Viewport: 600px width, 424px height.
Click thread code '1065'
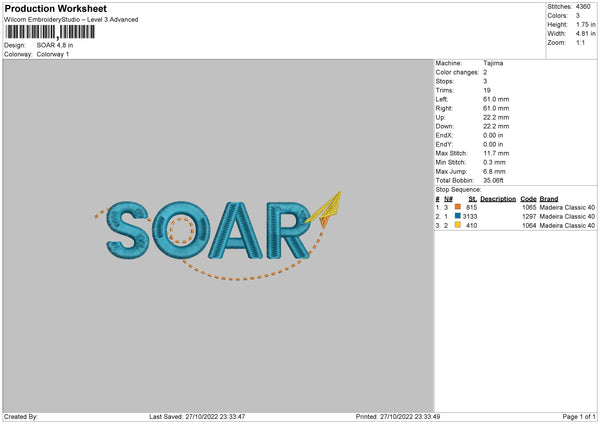tap(529, 207)
